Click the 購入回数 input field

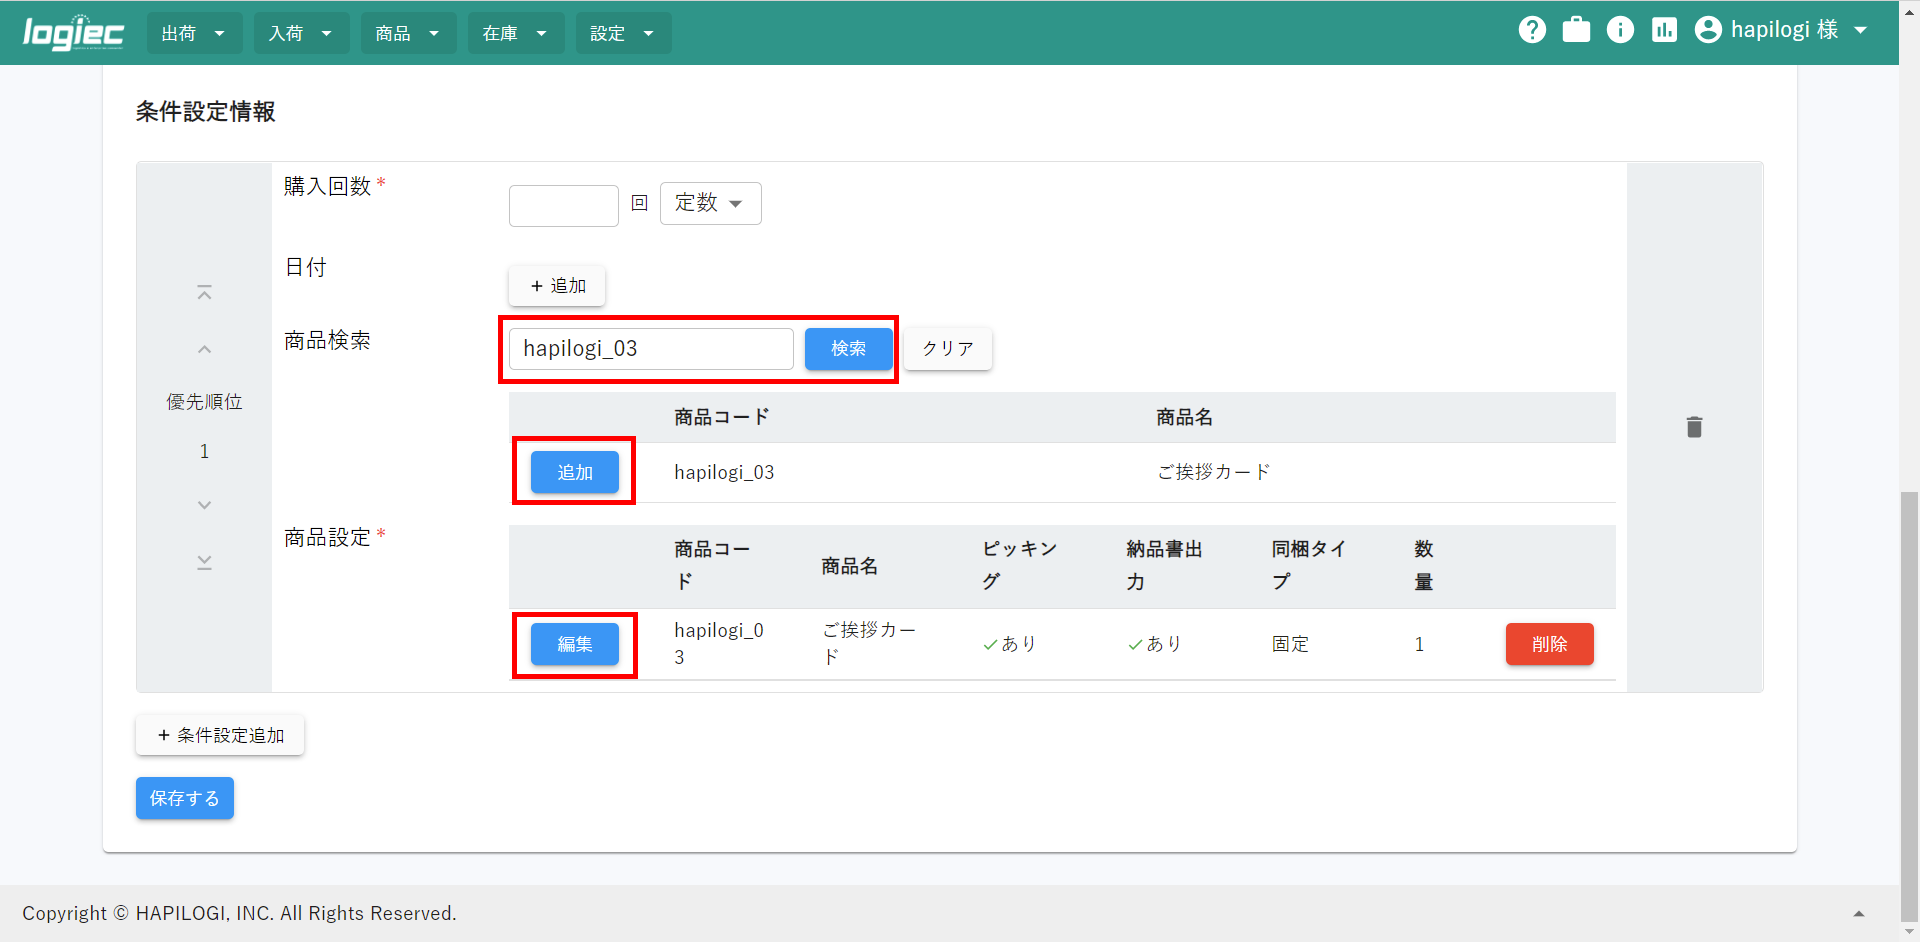564,206
